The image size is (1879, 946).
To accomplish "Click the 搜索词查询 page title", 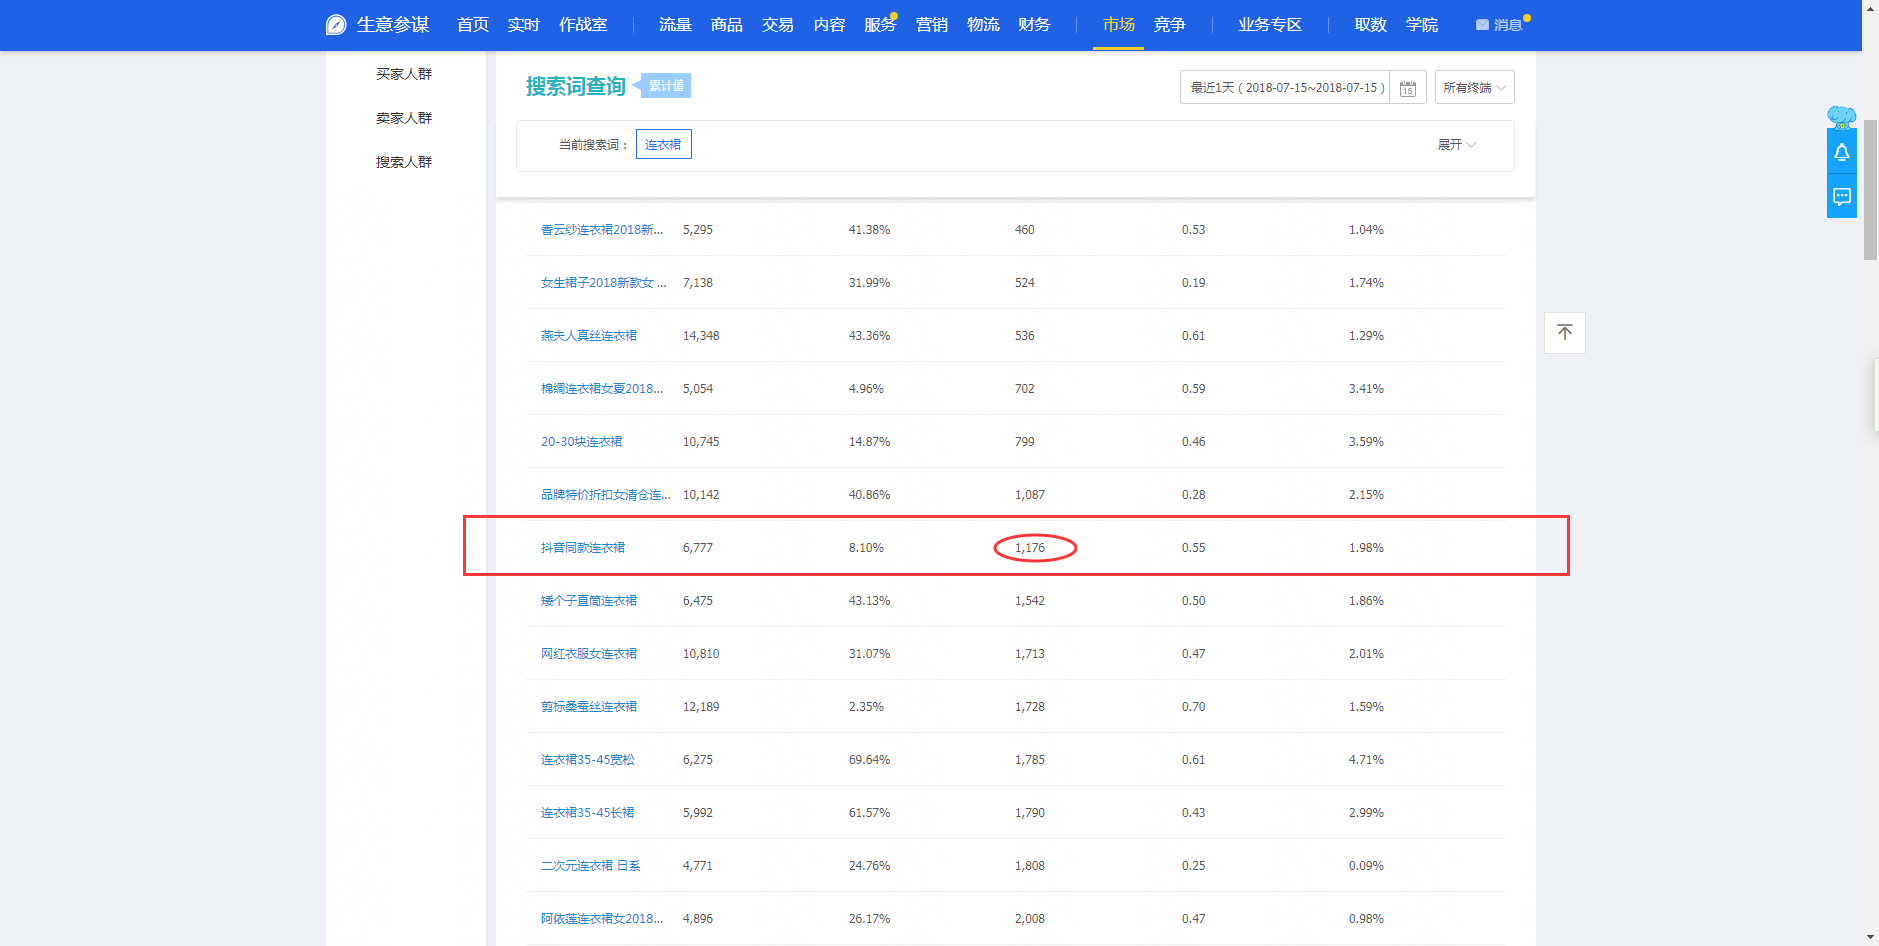I will pos(576,87).
